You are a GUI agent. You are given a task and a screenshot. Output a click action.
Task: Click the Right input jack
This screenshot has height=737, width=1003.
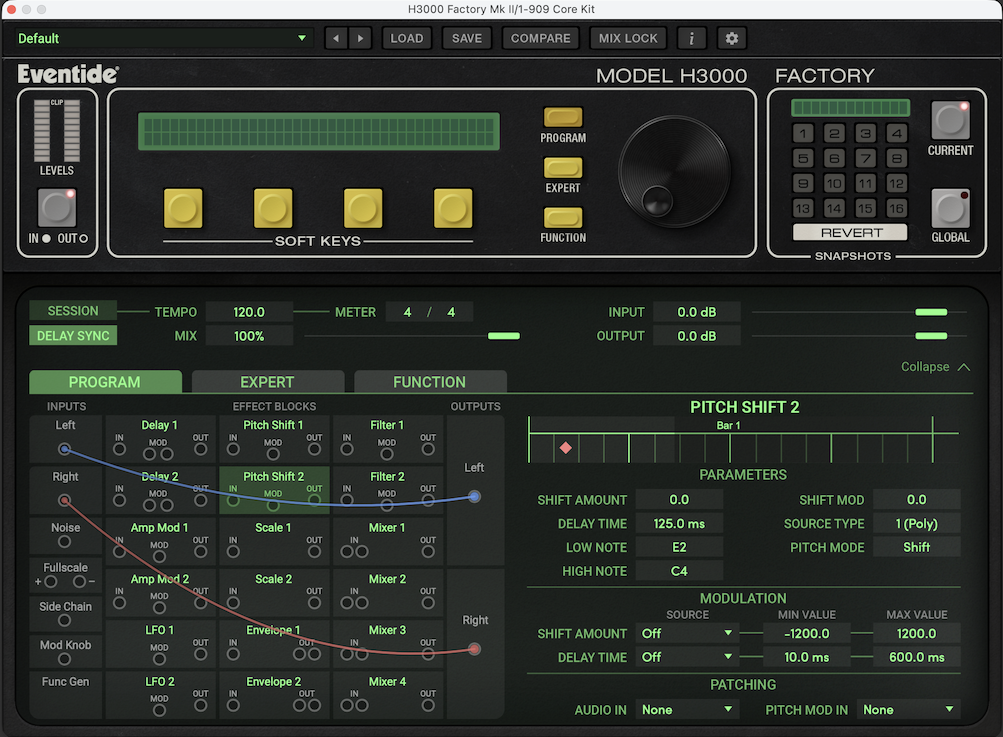coord(64,500)
